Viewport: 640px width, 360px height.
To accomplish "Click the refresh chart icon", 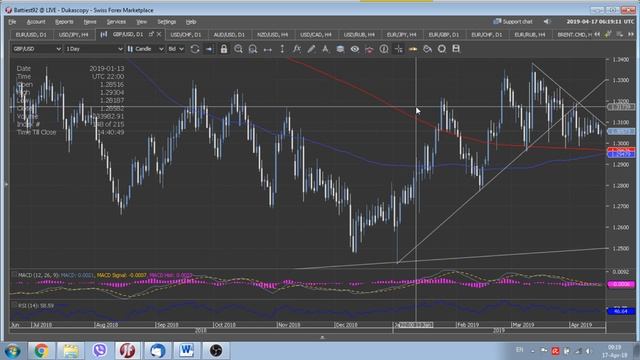I will click(195, 49).
